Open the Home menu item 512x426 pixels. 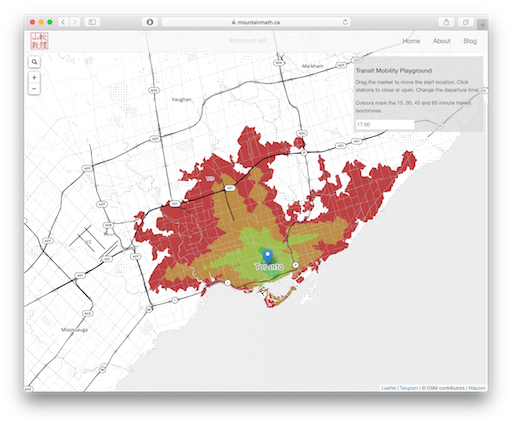(411, 41)
